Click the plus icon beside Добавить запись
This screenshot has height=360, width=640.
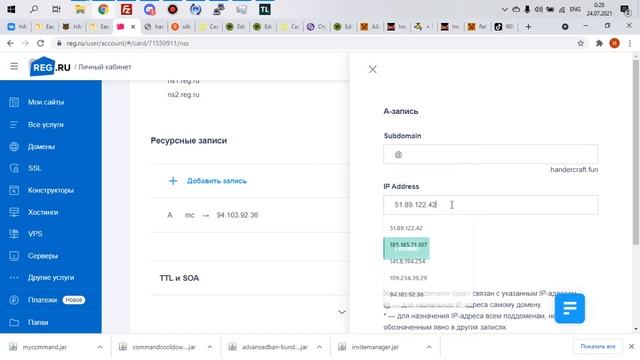point(173,181)
